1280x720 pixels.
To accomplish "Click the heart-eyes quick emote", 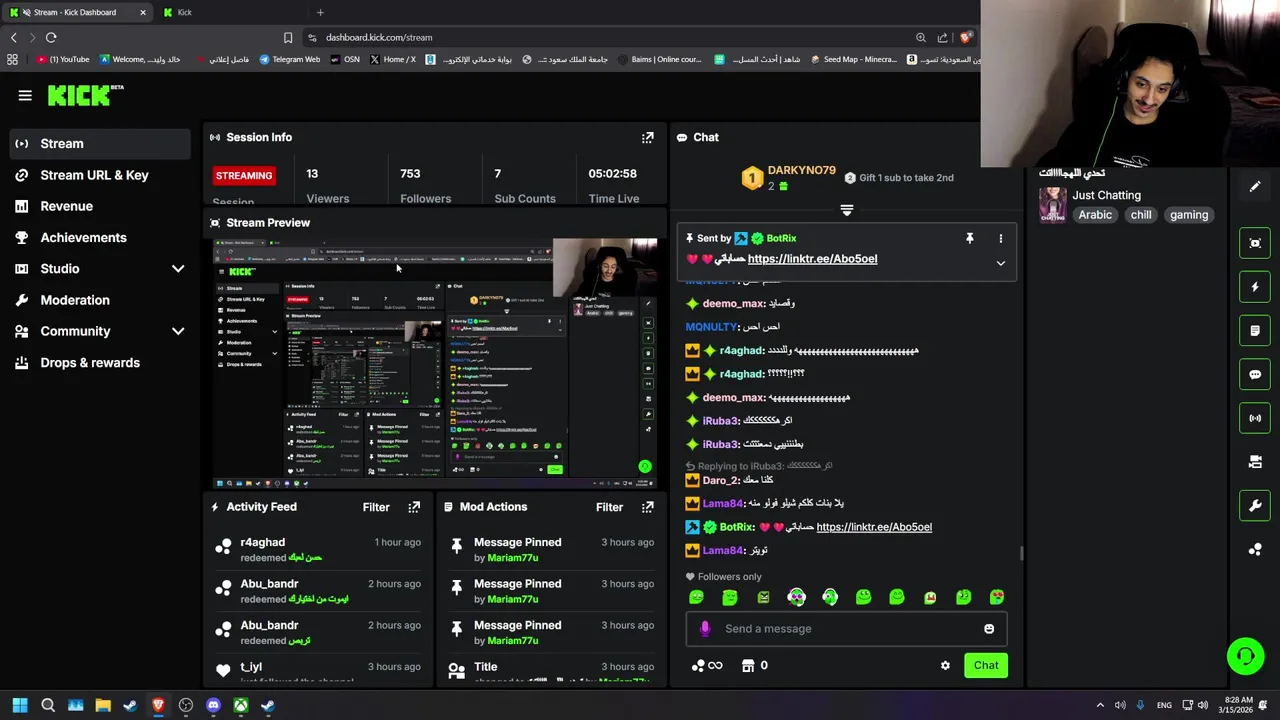I will [997, 597].
